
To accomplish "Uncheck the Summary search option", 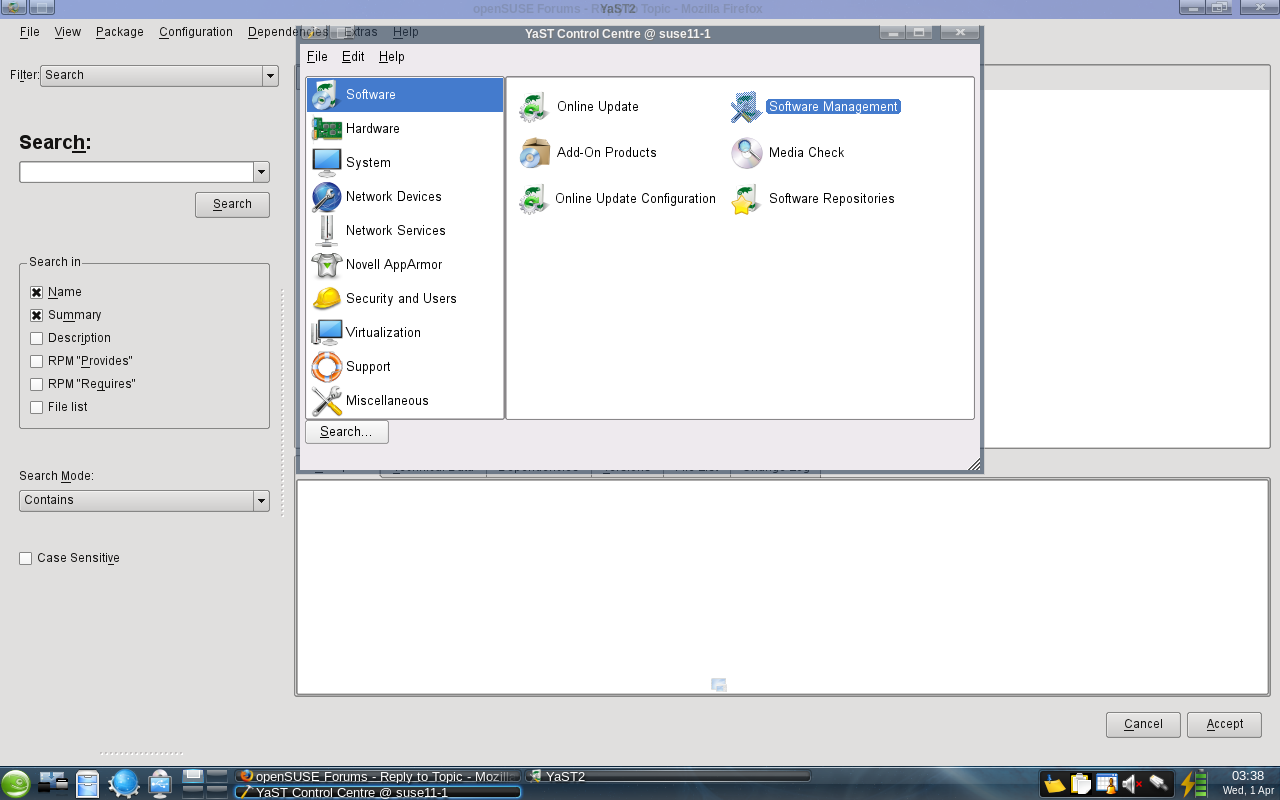I will pos(37,315).
